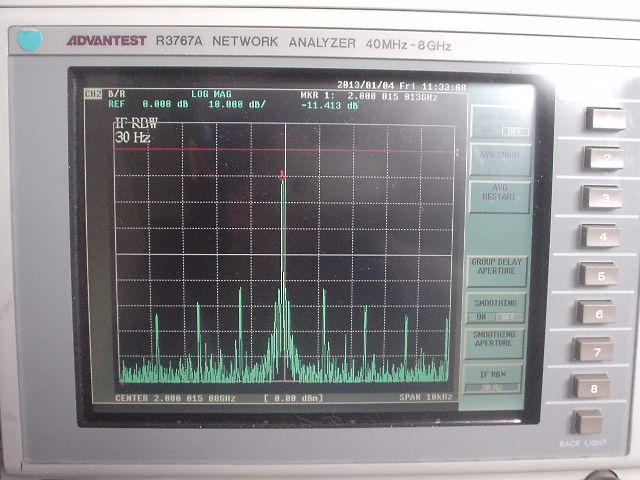
Task: Select the IF RBW softkey
Action: 493,377
